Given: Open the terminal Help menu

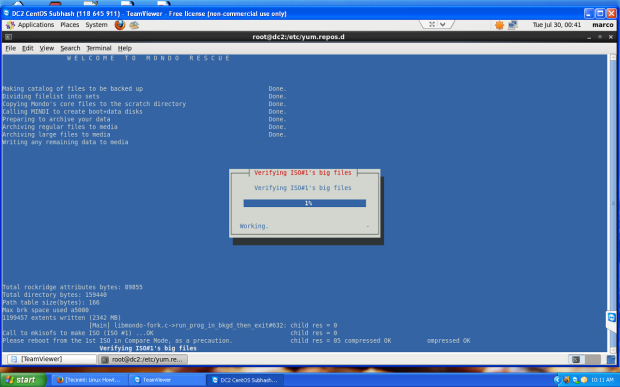Looking at the screenshot, I should tap(125, 48).
